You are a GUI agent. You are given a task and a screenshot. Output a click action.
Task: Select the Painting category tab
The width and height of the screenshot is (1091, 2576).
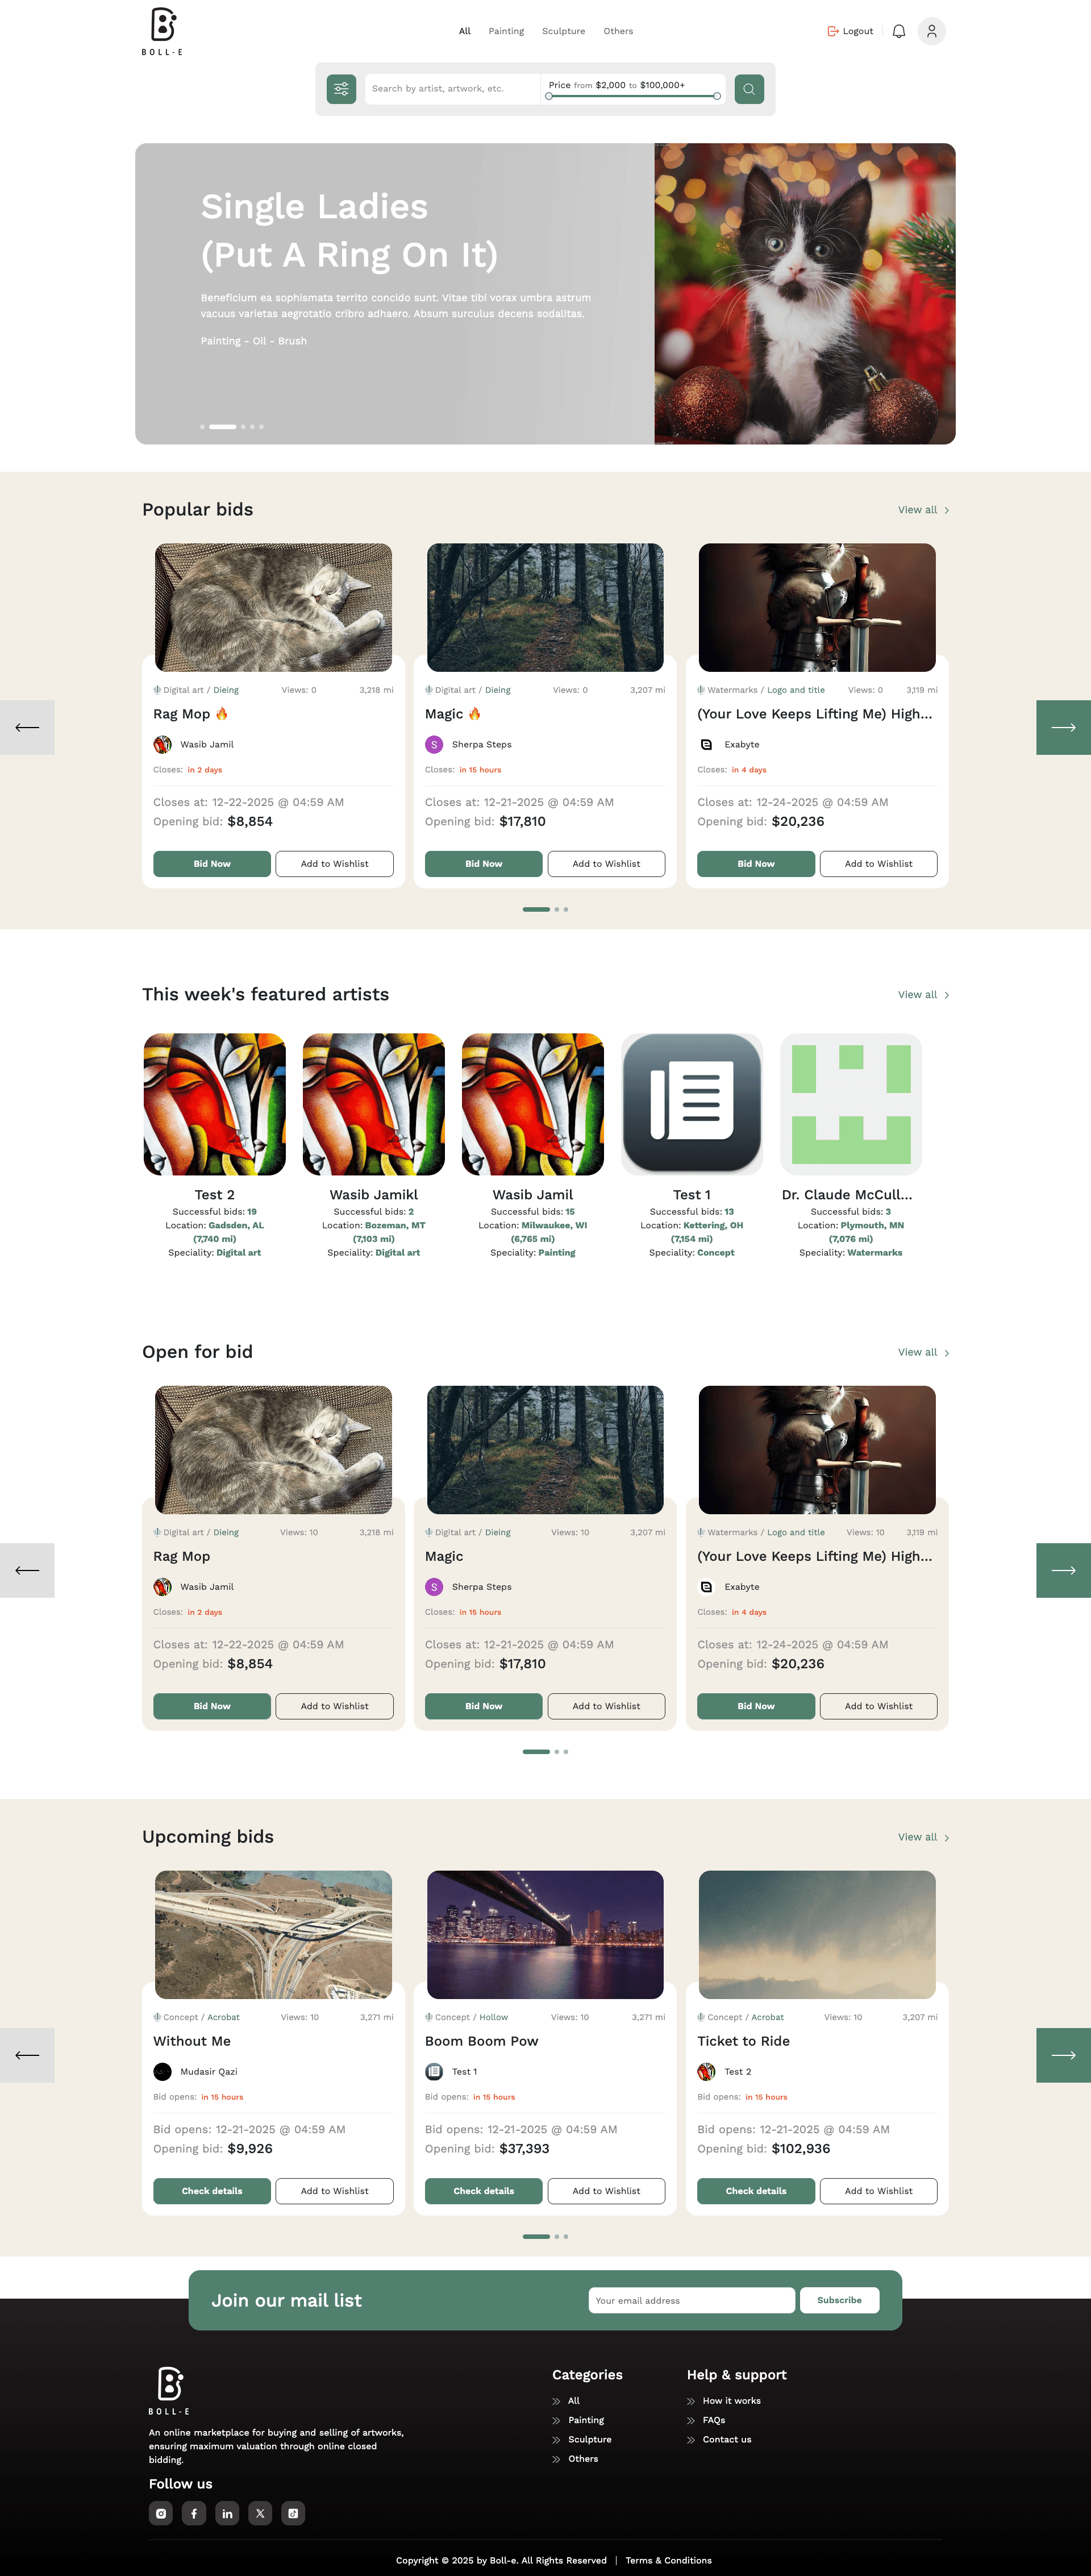(x=506, y=31)
